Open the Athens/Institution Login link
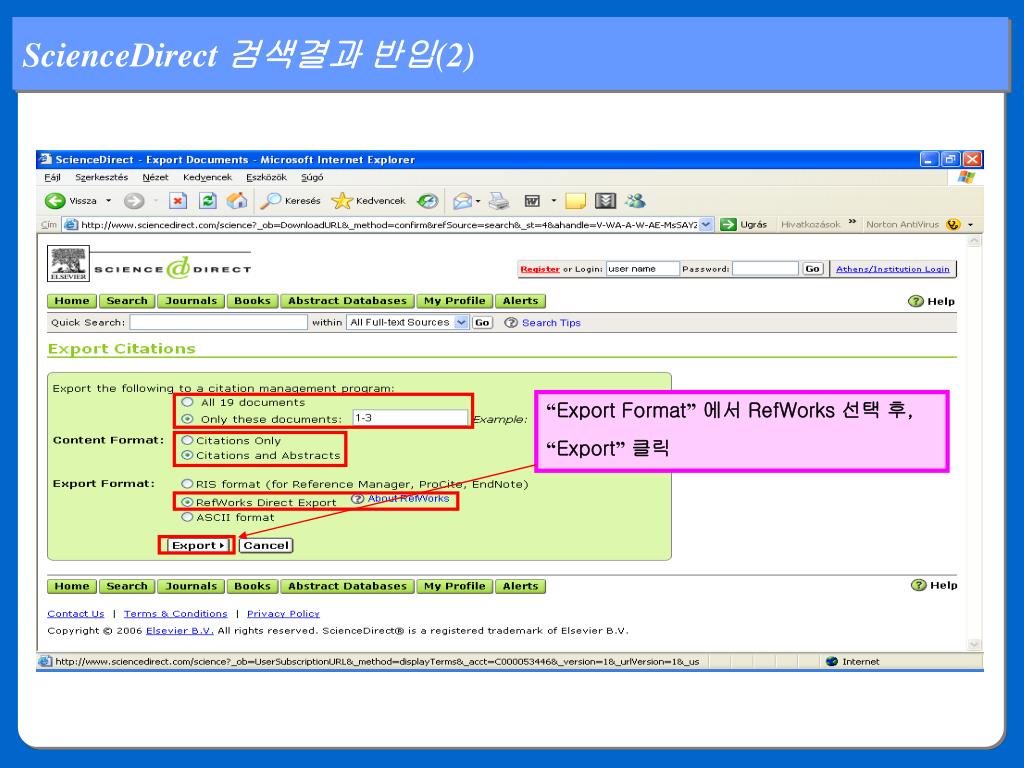1024x768 pixels. click(893, 269)
